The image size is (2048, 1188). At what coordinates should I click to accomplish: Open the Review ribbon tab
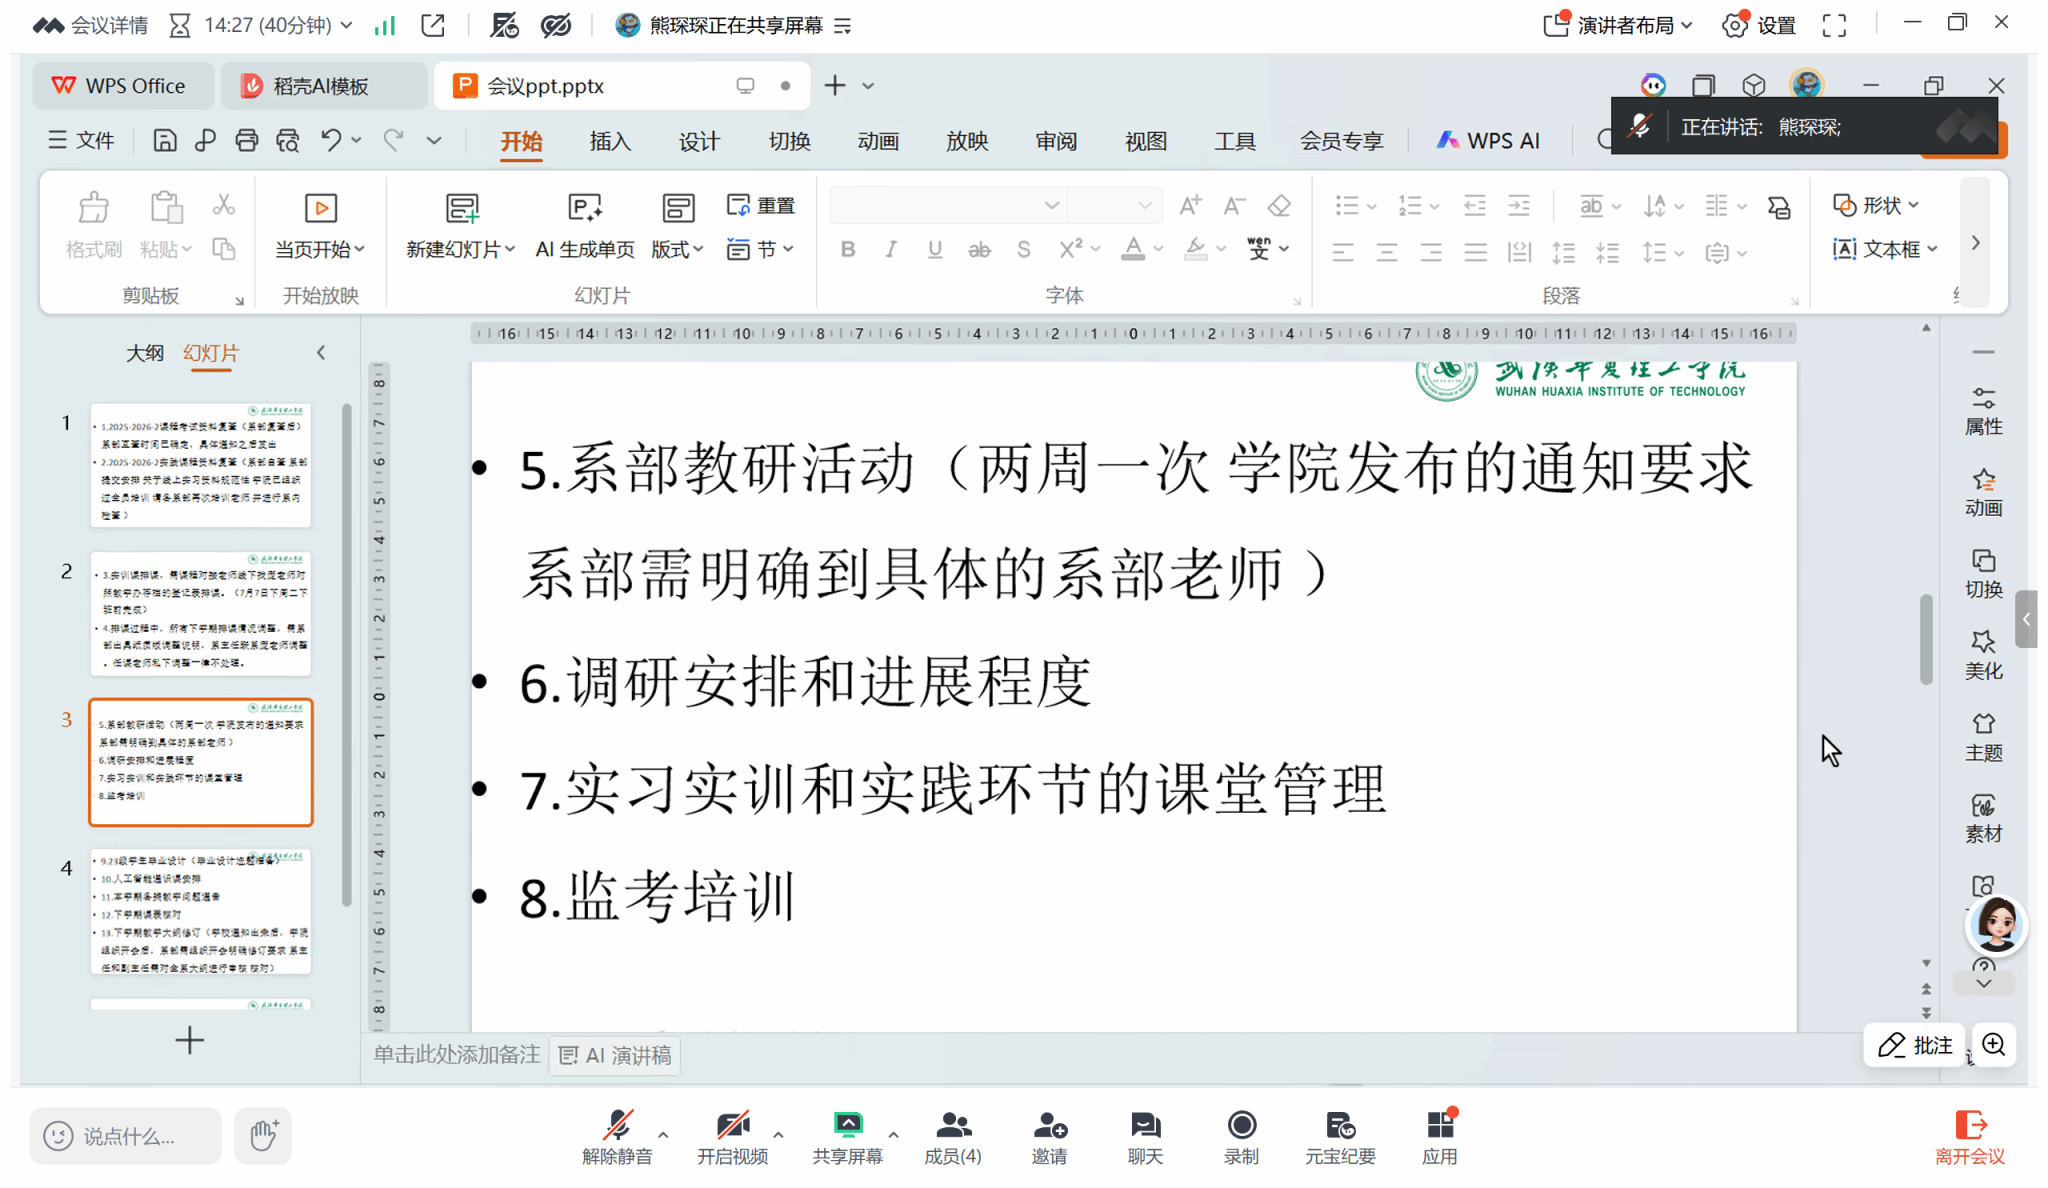(x=1056, y=141)
